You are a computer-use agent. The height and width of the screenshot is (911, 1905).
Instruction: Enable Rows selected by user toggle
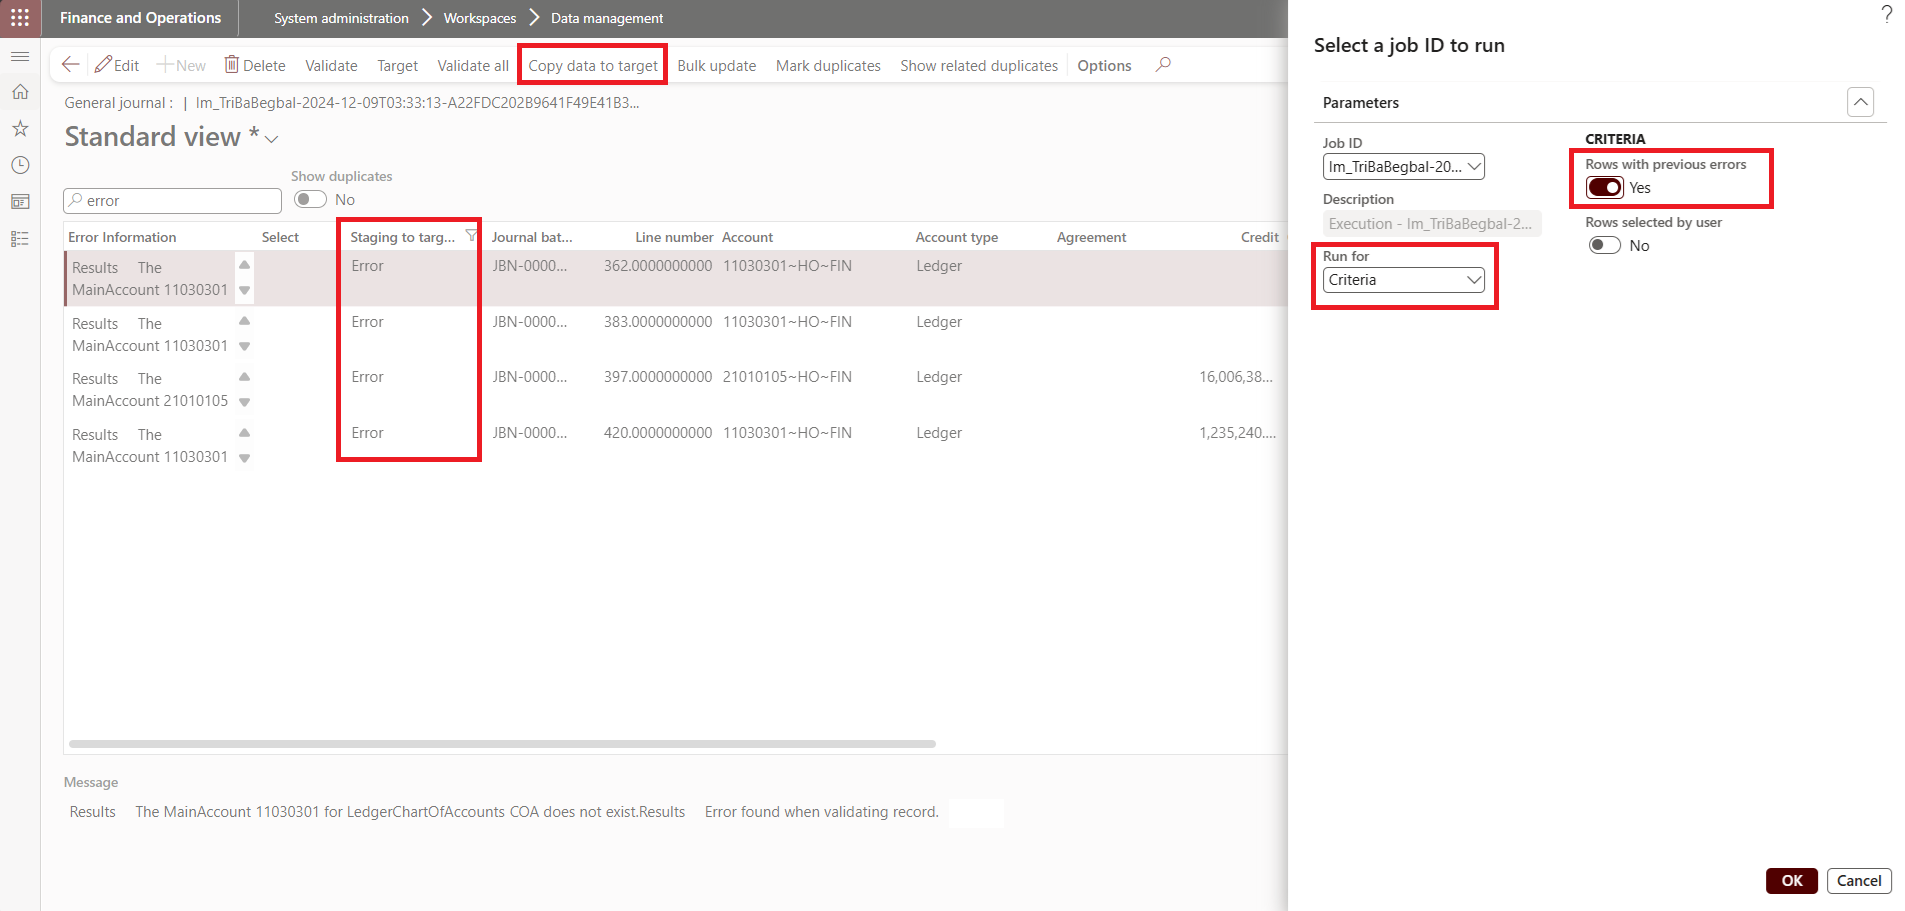pos(1604,246)
